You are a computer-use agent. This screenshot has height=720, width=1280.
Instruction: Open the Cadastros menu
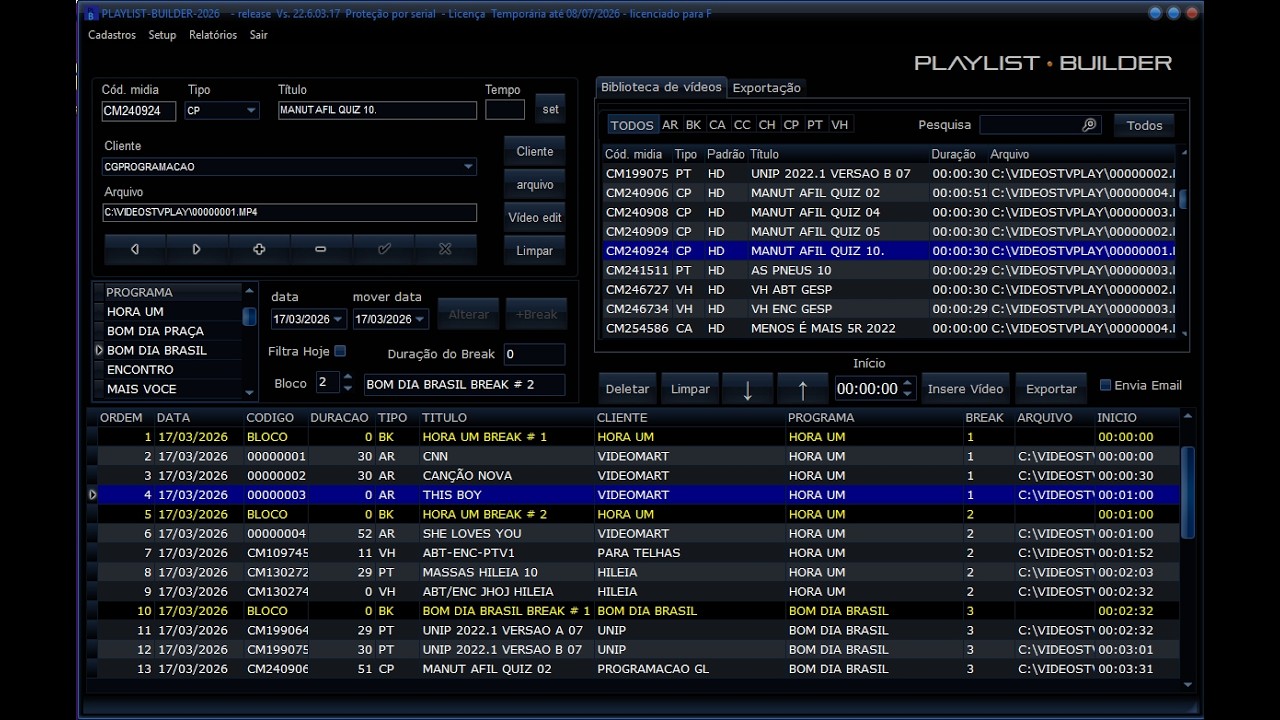(112, 35)
